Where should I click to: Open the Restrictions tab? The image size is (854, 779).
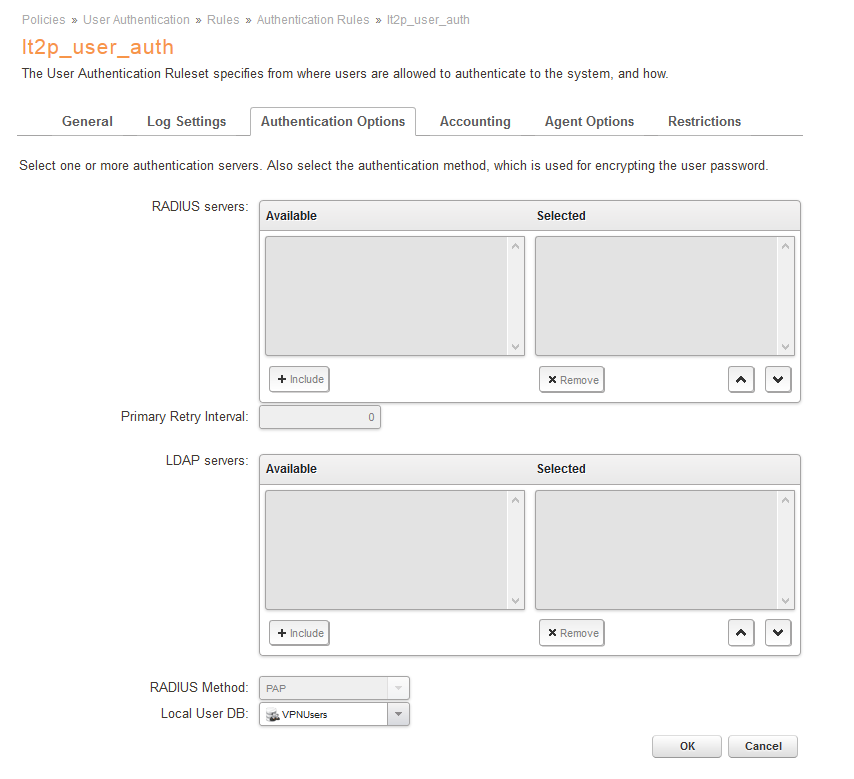(x=704, y=121)
